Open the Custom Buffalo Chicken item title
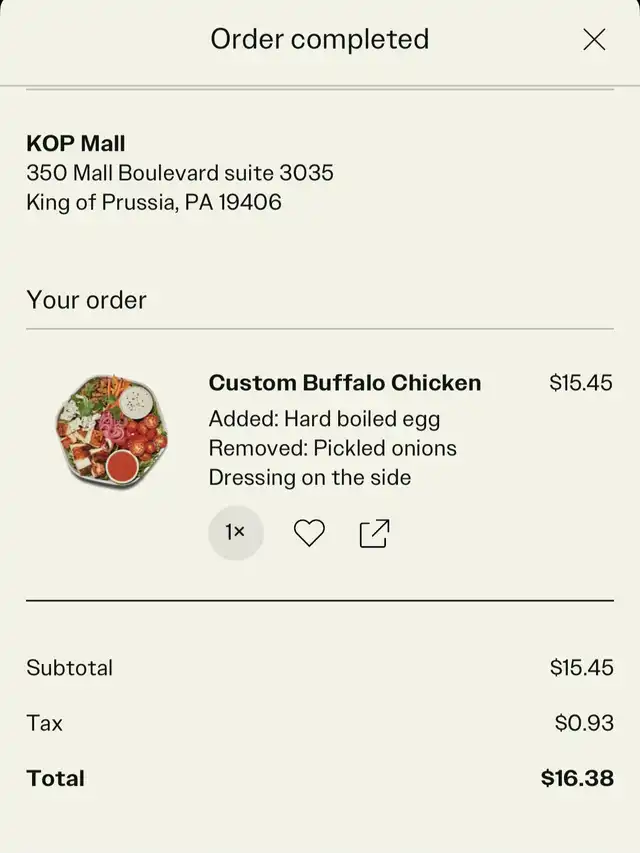The width and height of the screenshot is (640, 853). pos(344,382)
